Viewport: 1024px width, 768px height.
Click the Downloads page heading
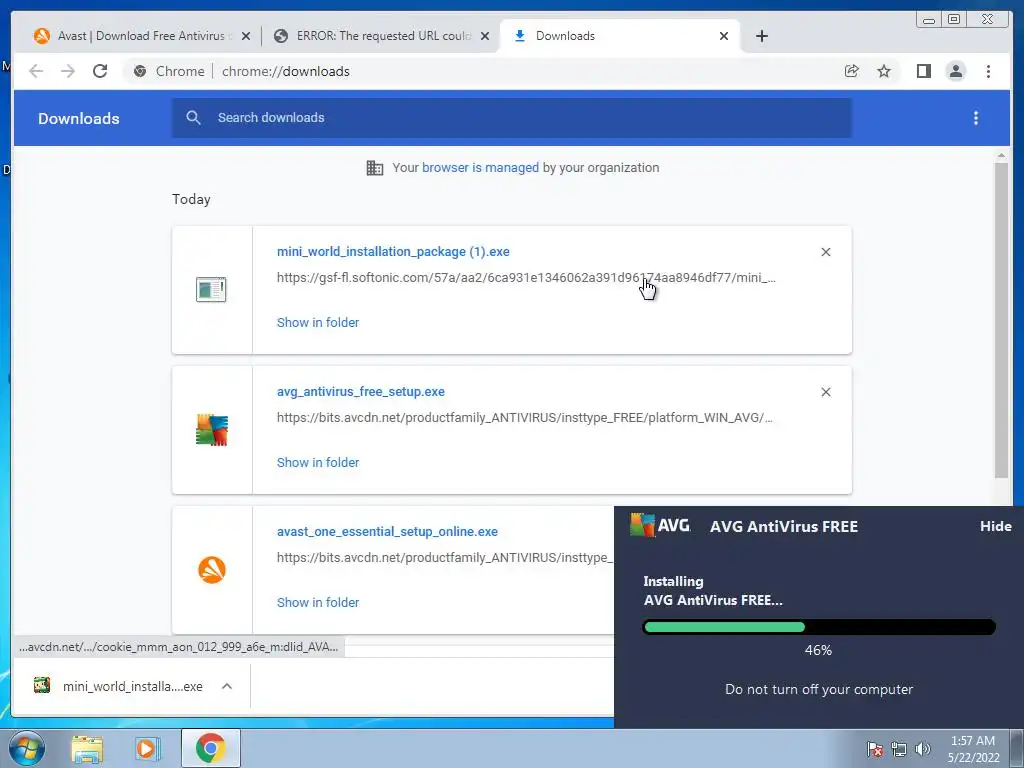tap(78, 118)
